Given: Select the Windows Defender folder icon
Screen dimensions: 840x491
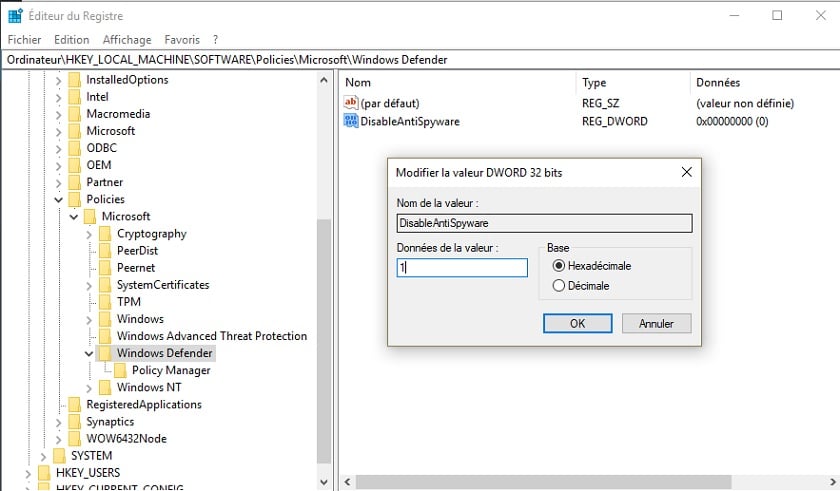Looking at the screenshot, I should pyautogui.click(x=105, y=353).
